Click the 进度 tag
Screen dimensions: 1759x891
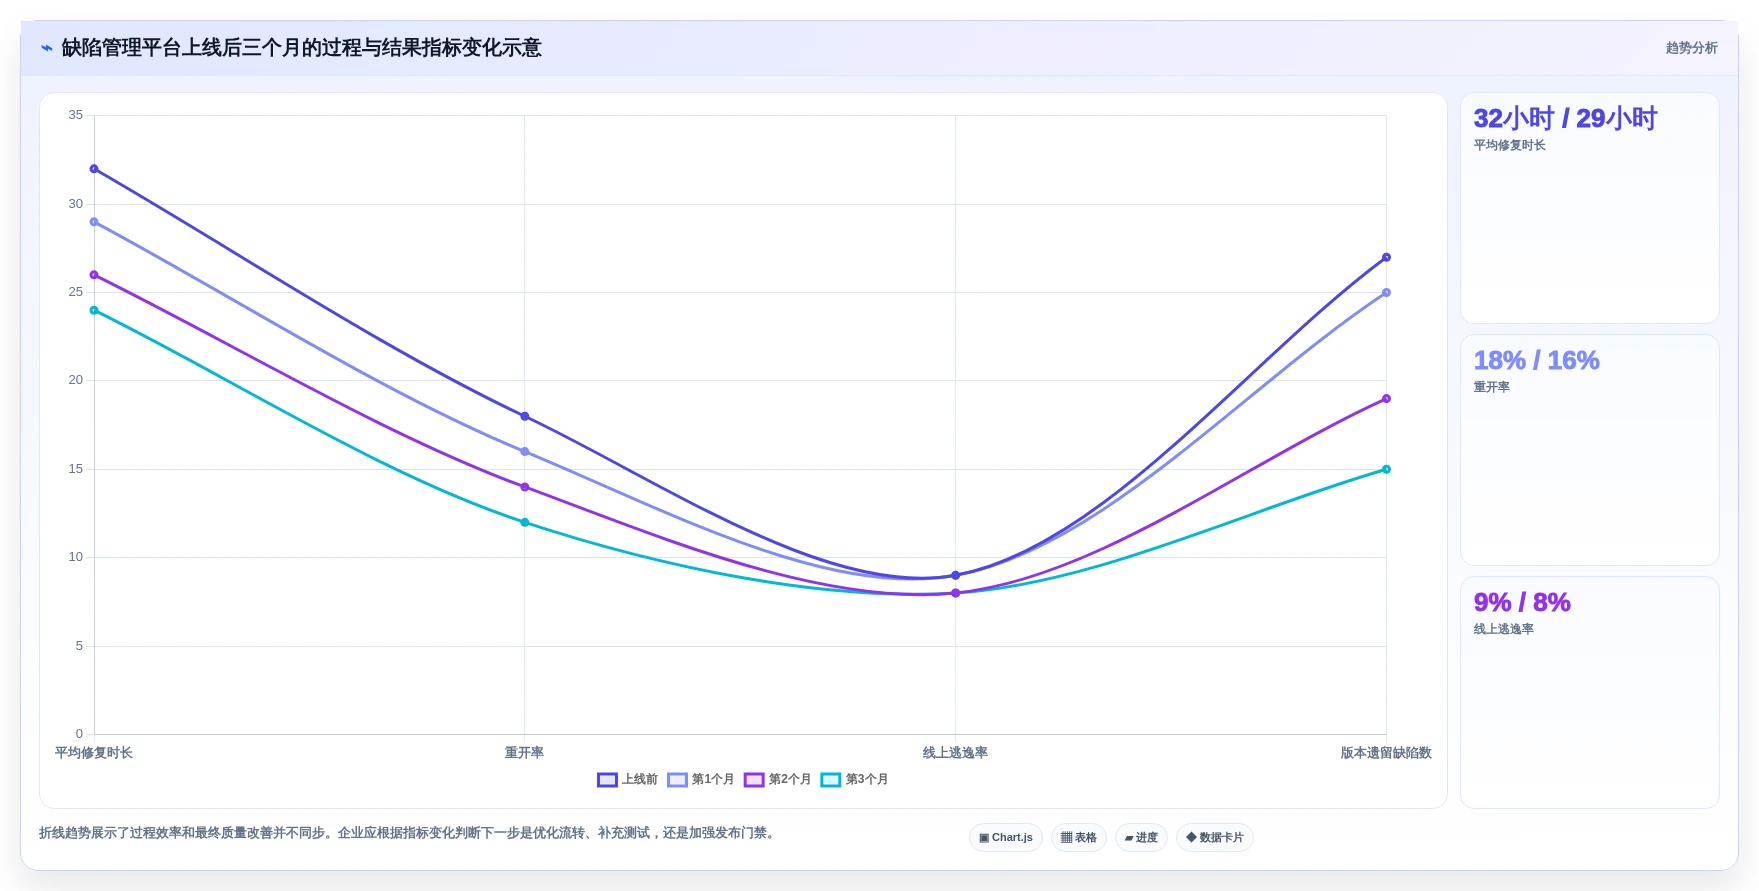click(x=1141, y=838)
